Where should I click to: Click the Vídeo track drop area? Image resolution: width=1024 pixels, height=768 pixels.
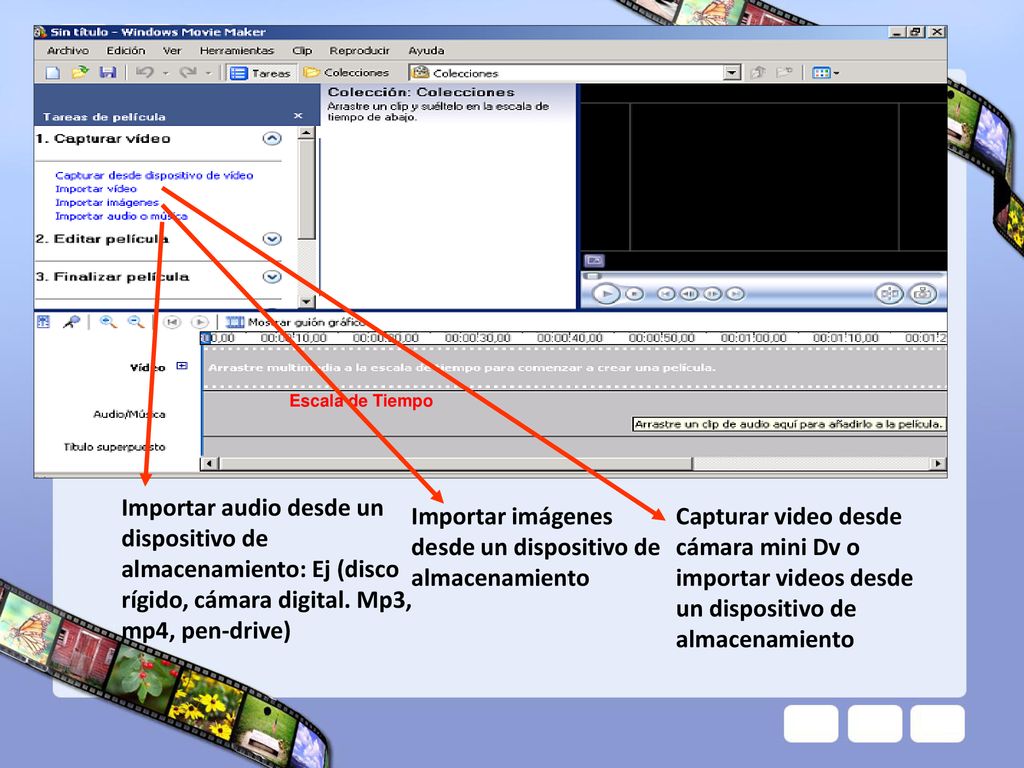[x=575, y=368]
